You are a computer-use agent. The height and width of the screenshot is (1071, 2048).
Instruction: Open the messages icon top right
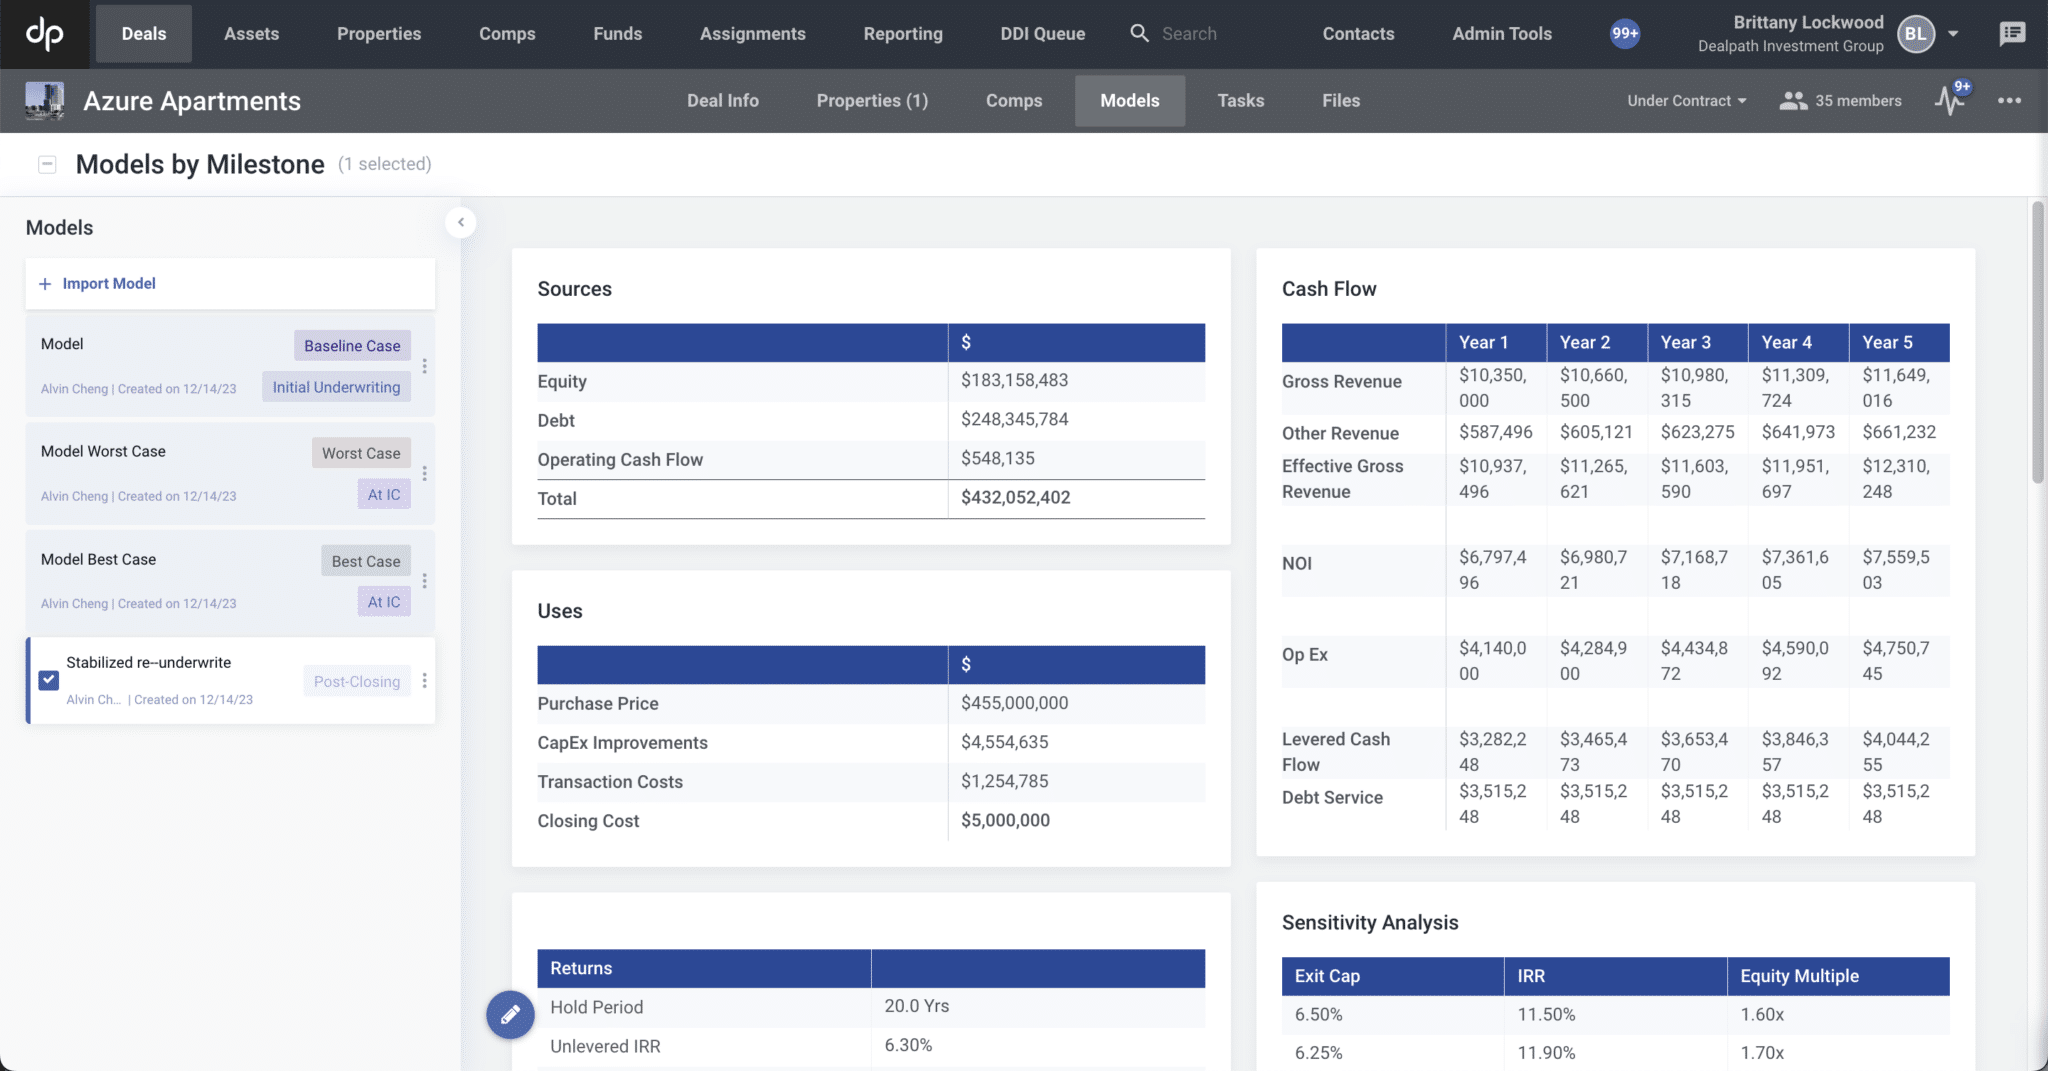2012,33
